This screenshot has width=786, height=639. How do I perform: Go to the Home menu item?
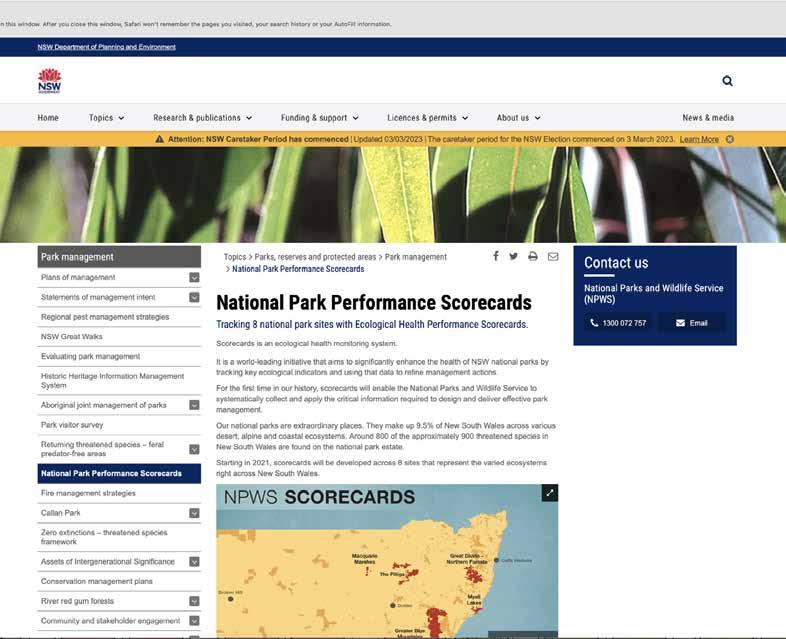(x=48, y=118)
